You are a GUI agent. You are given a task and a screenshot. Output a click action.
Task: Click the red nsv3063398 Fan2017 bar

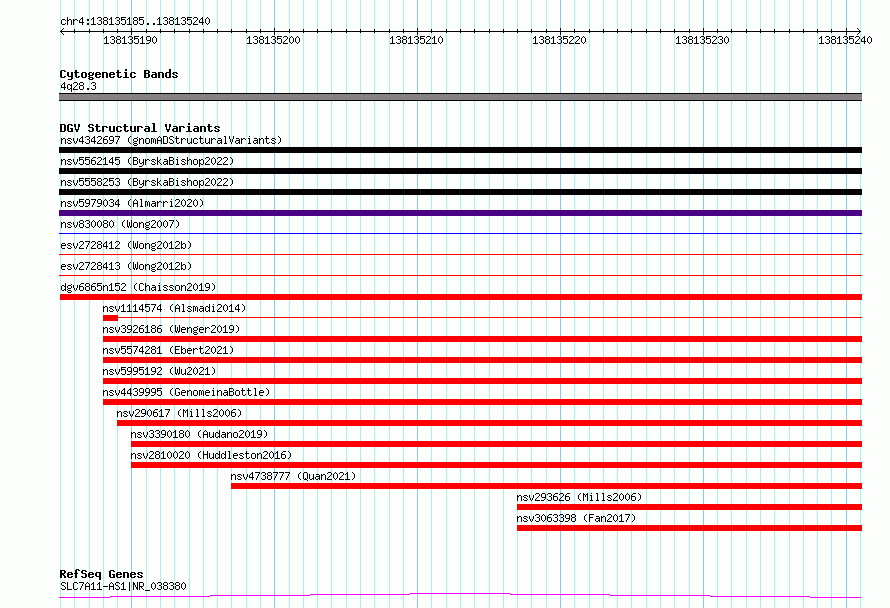(689, 528)
